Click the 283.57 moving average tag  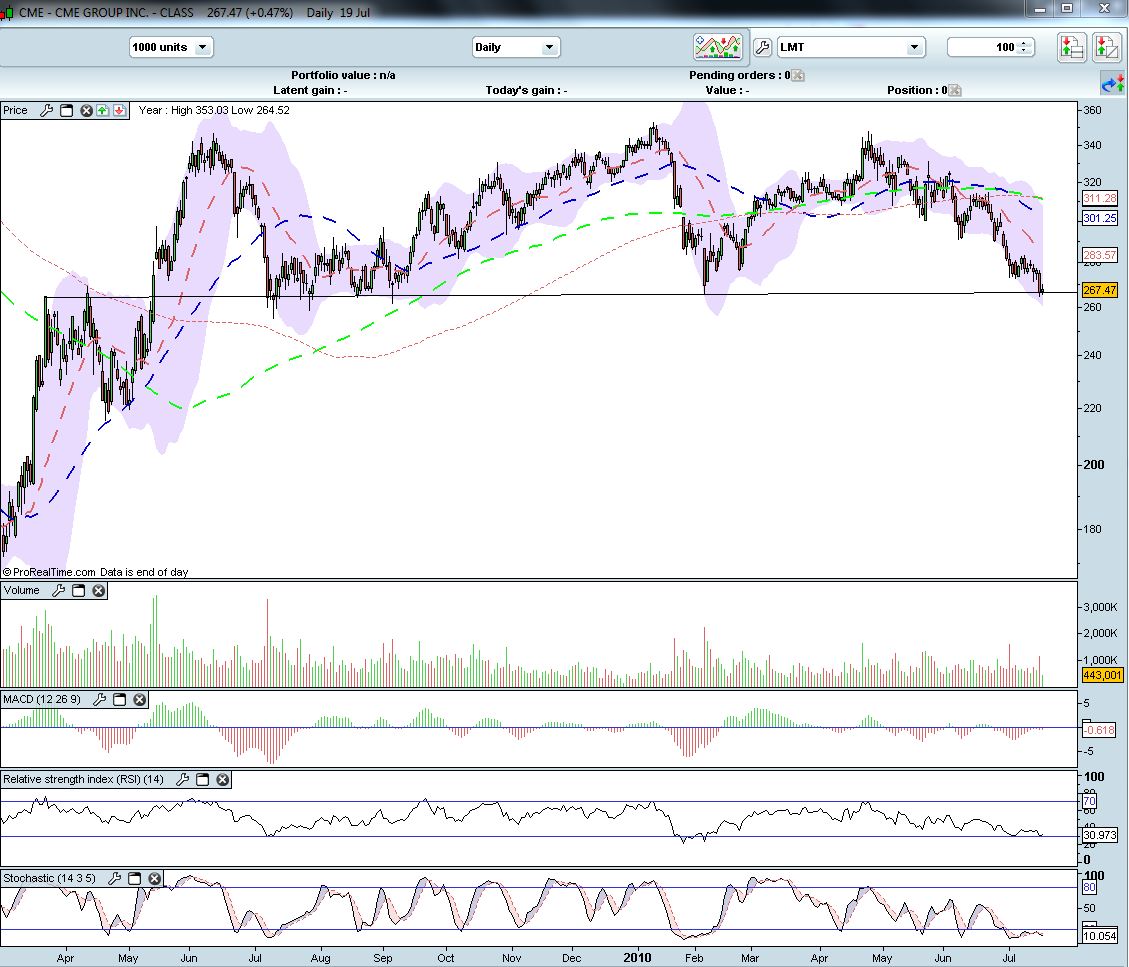(x=1099, y=255)
